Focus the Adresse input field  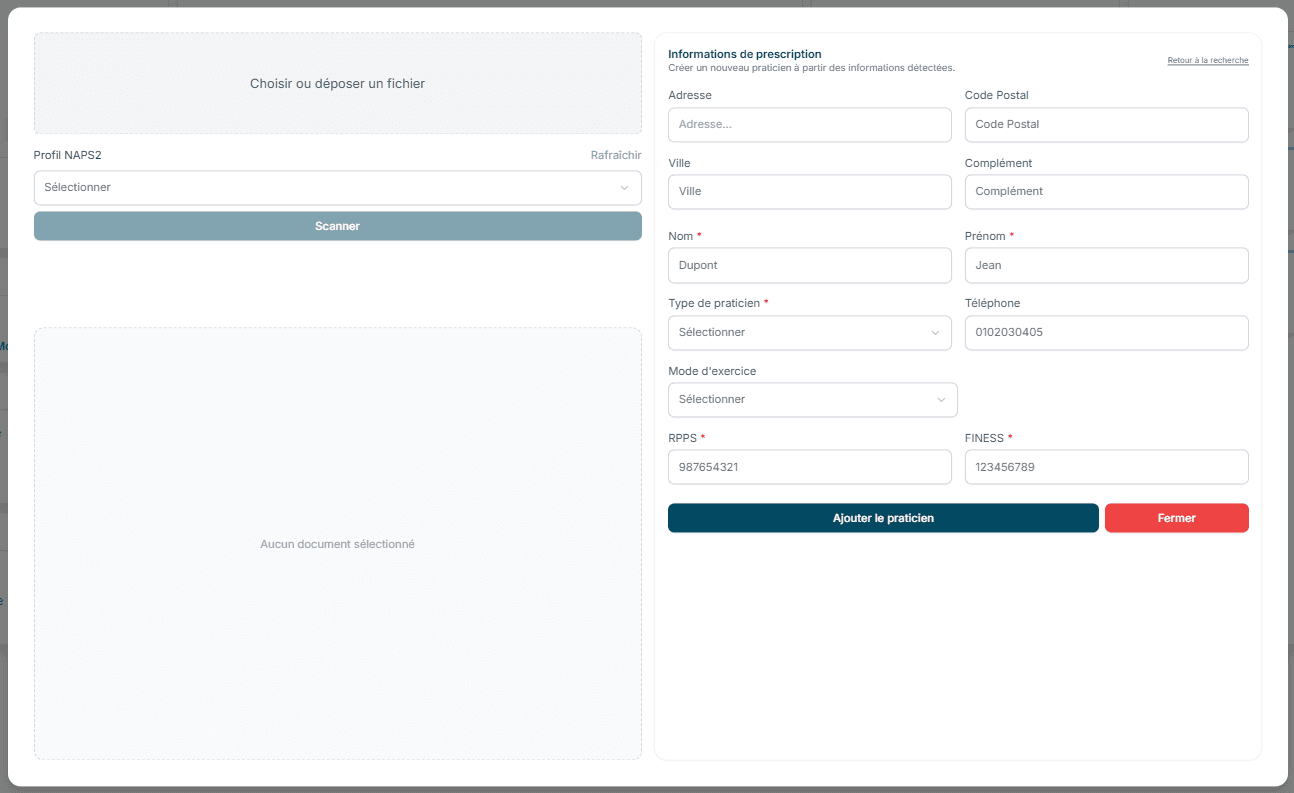coord(810,125)
